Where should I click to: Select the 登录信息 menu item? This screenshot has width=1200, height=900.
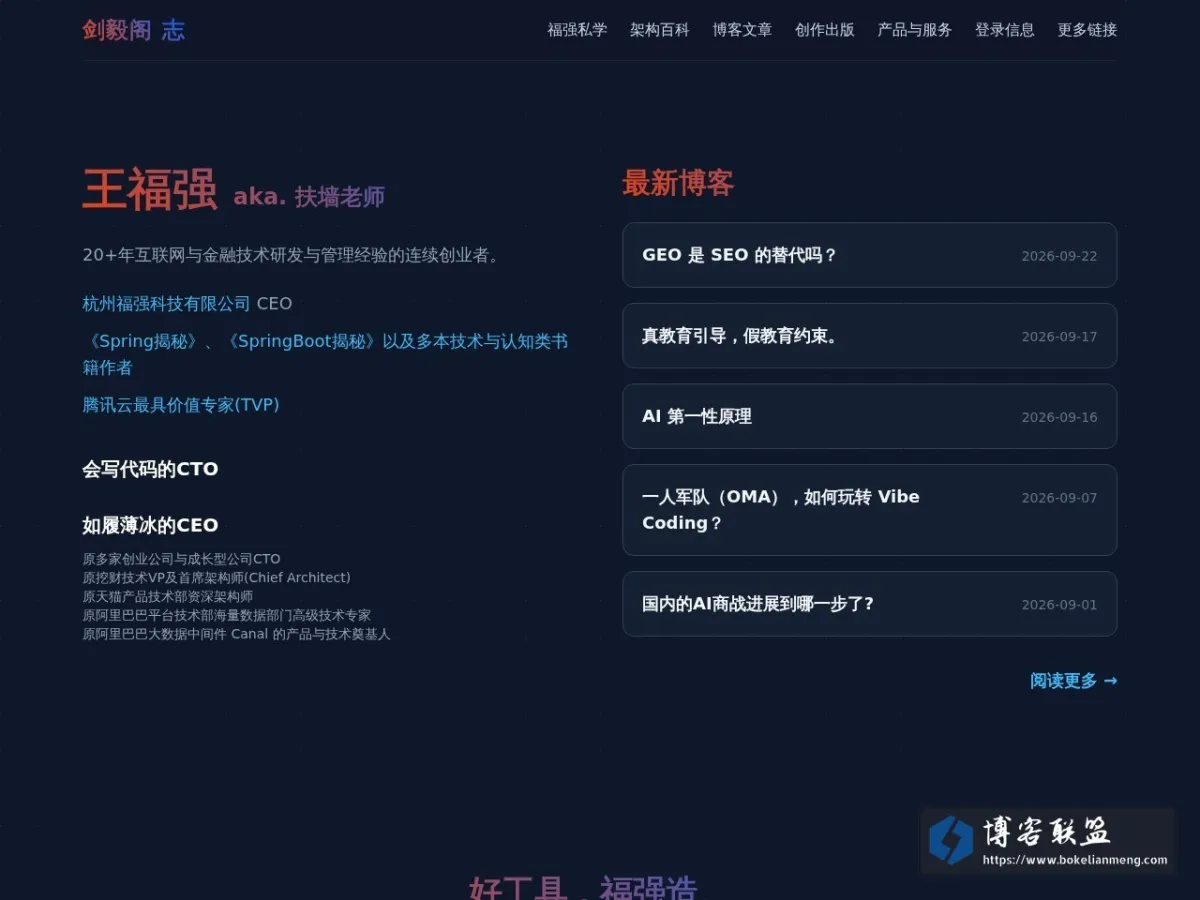click(x=1005, y=30)
